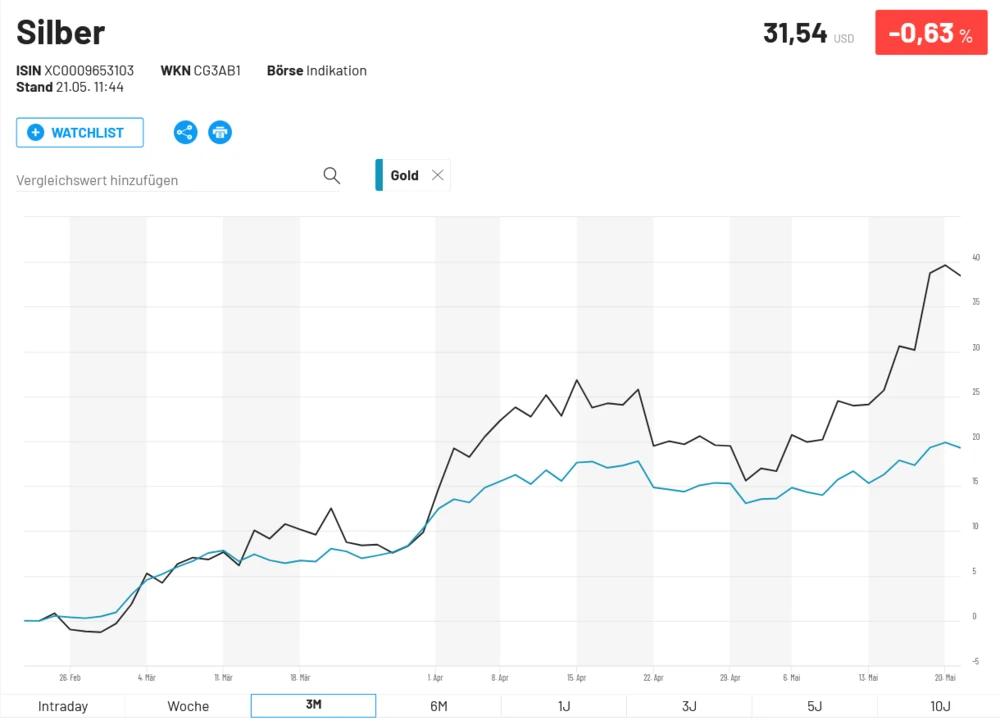Open the 1J time range tab

pyautogui.click(x=564, y=706)
